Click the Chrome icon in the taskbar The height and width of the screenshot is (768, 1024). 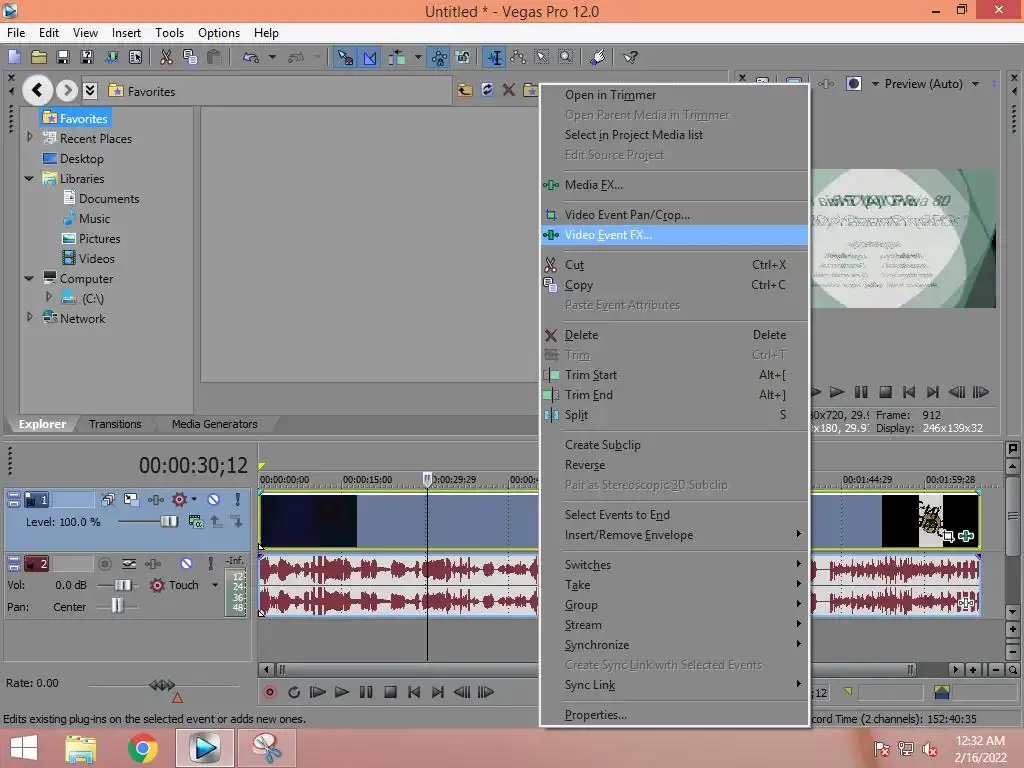click(x=142, y=748)
